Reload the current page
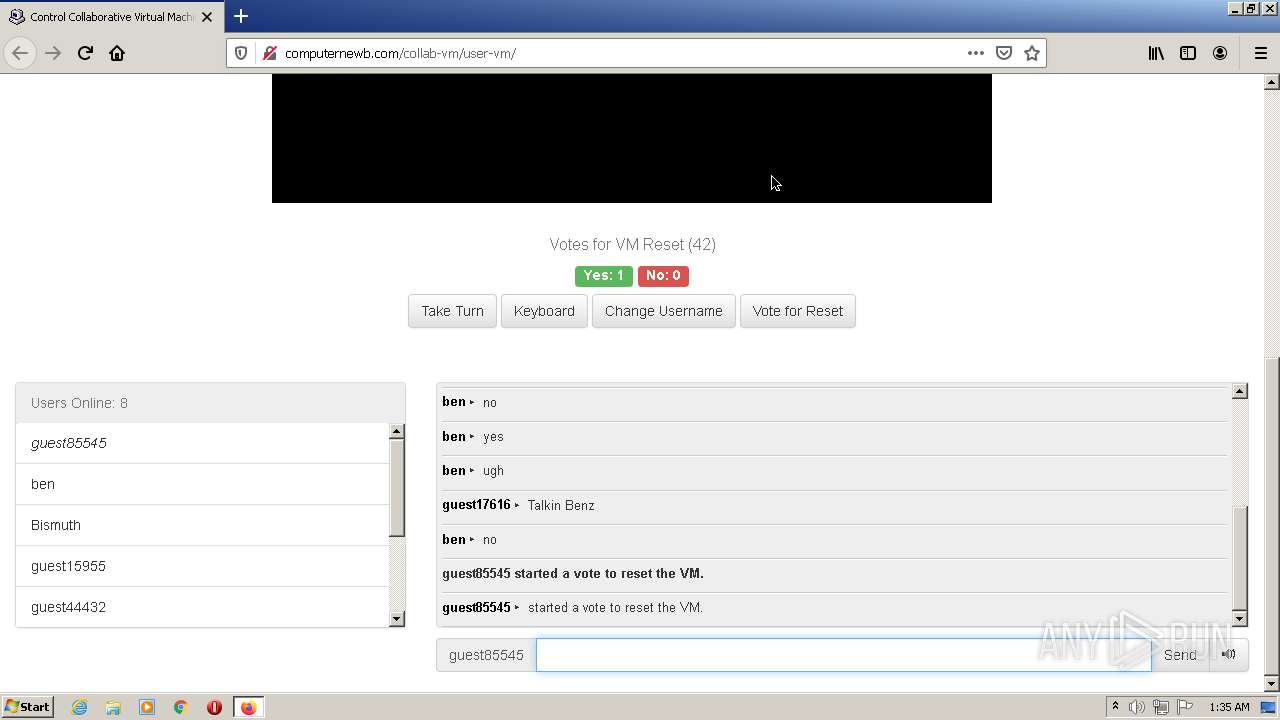 click(x=85, y=53)
